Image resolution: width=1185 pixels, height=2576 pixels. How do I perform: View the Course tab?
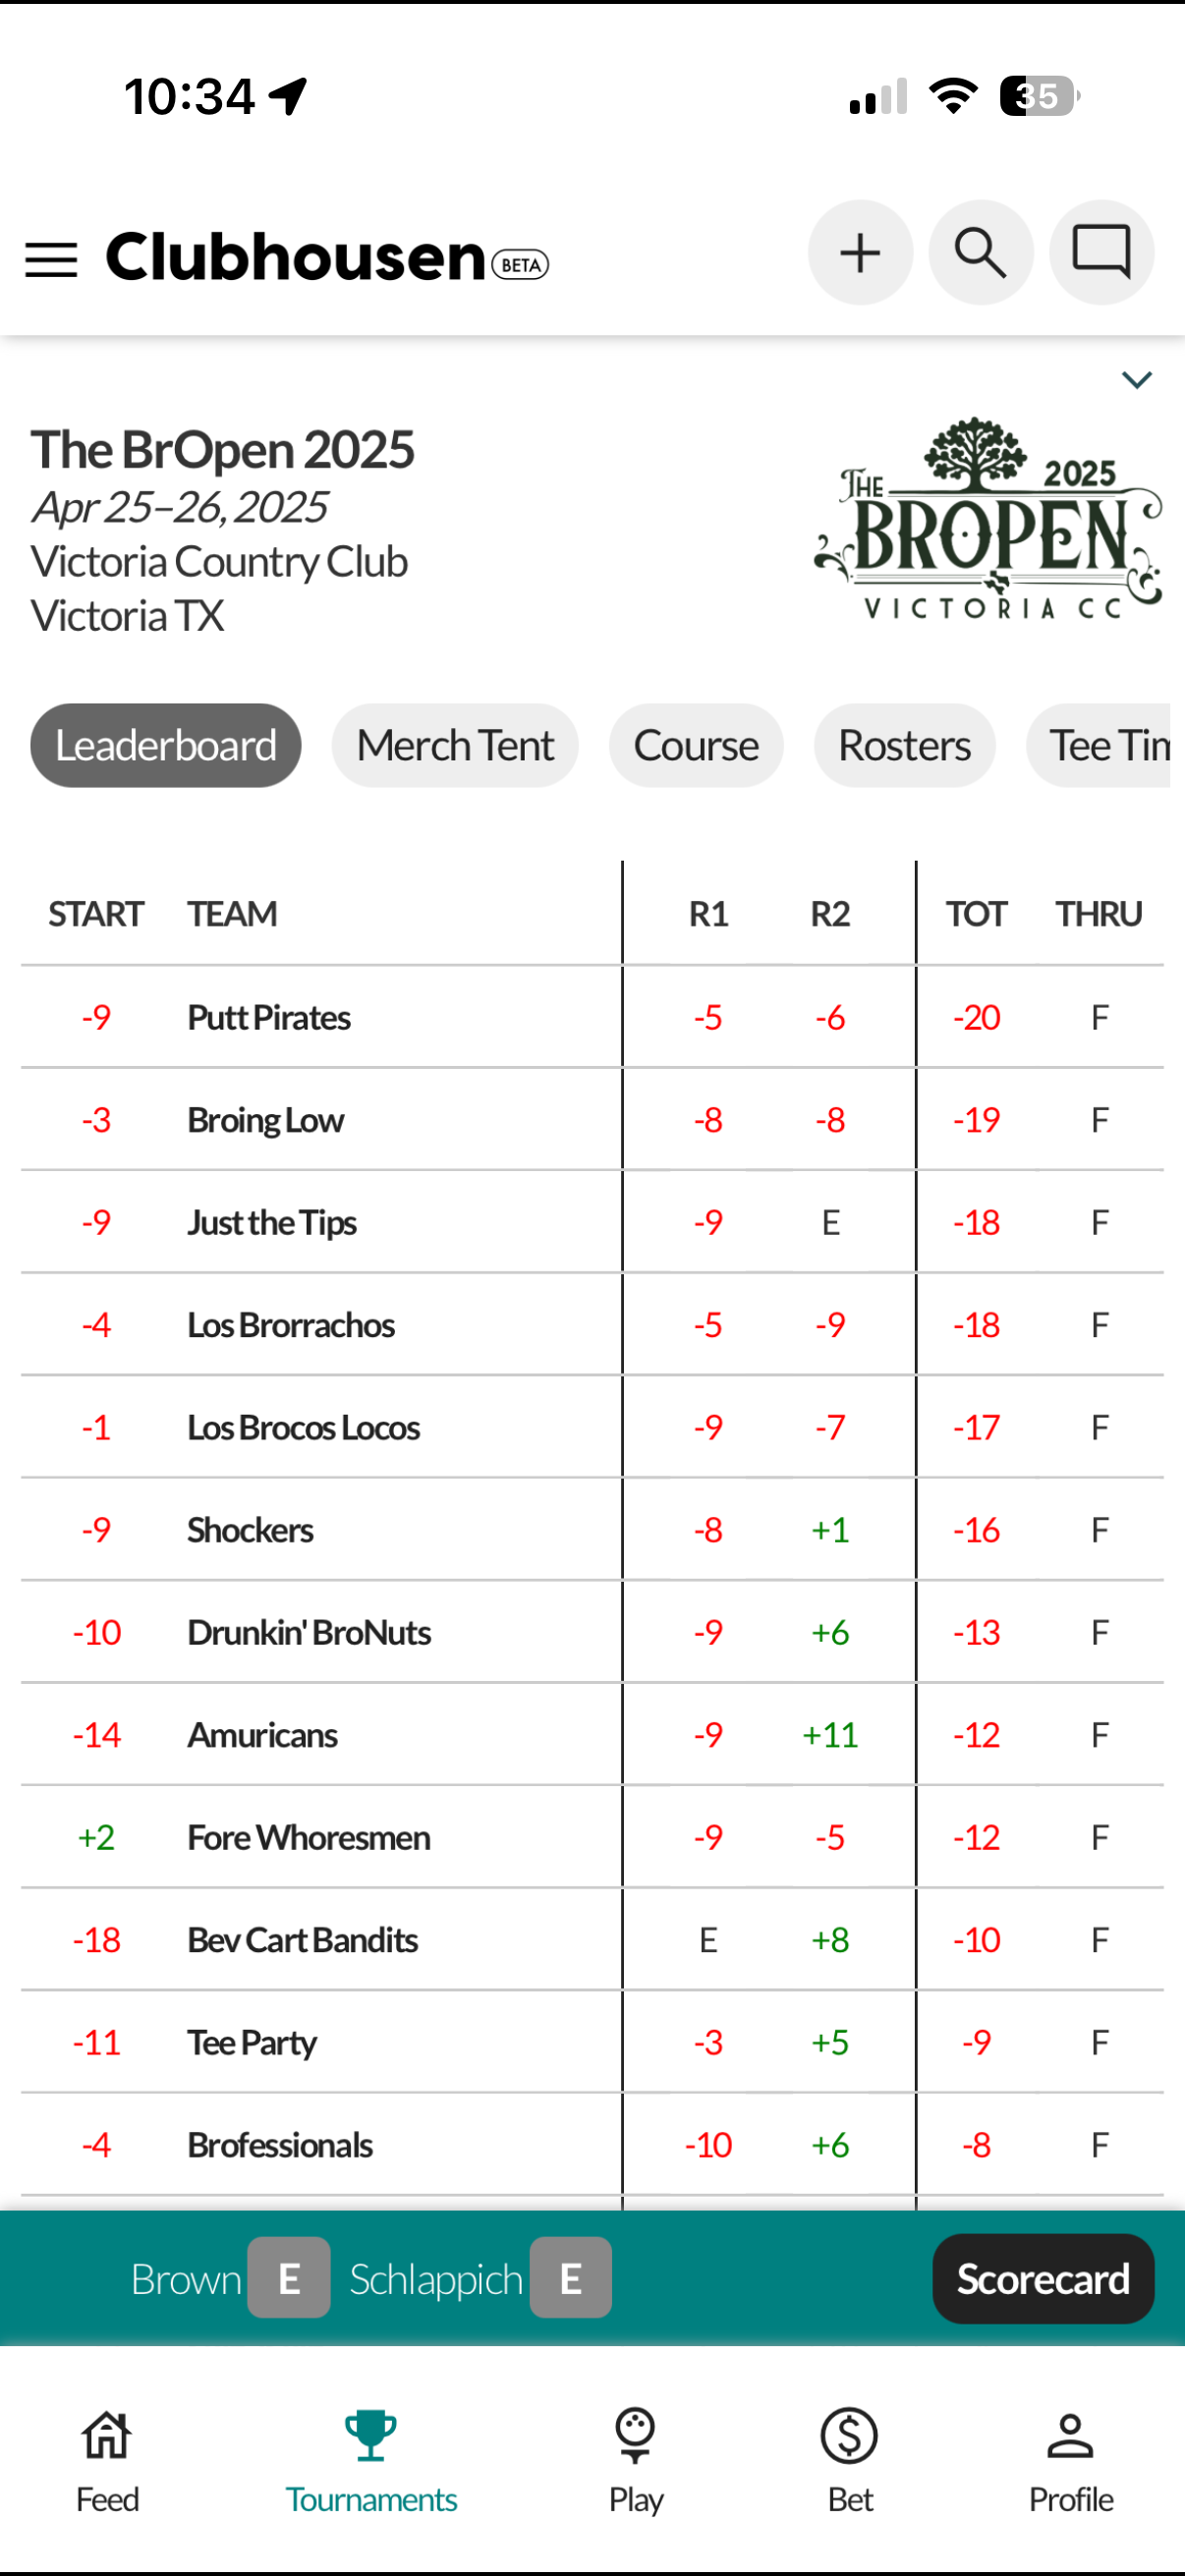point(695,744)
